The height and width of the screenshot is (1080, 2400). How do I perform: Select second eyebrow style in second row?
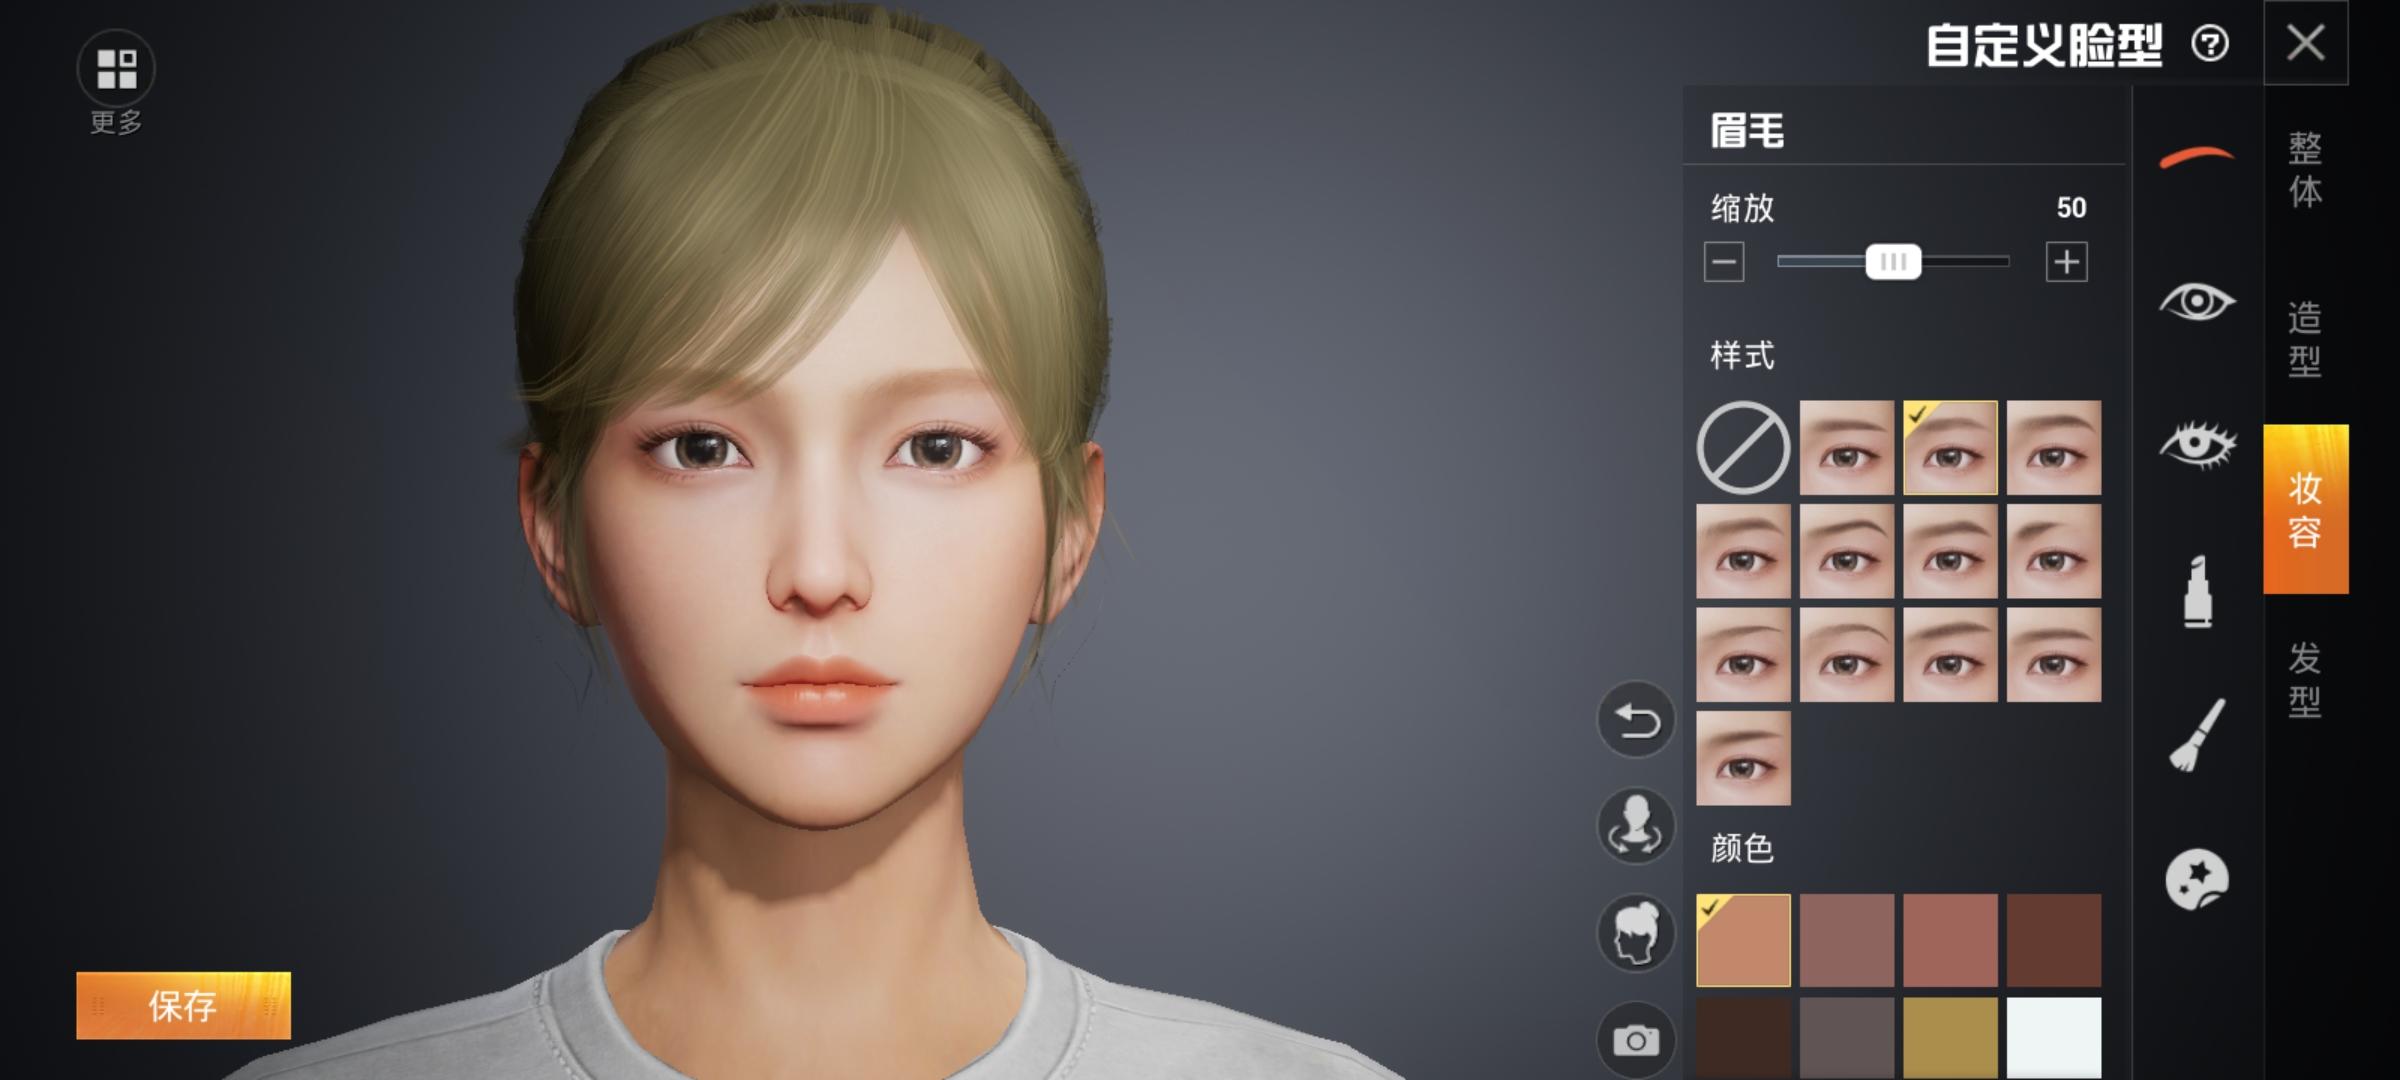(x=1847, y=551)
